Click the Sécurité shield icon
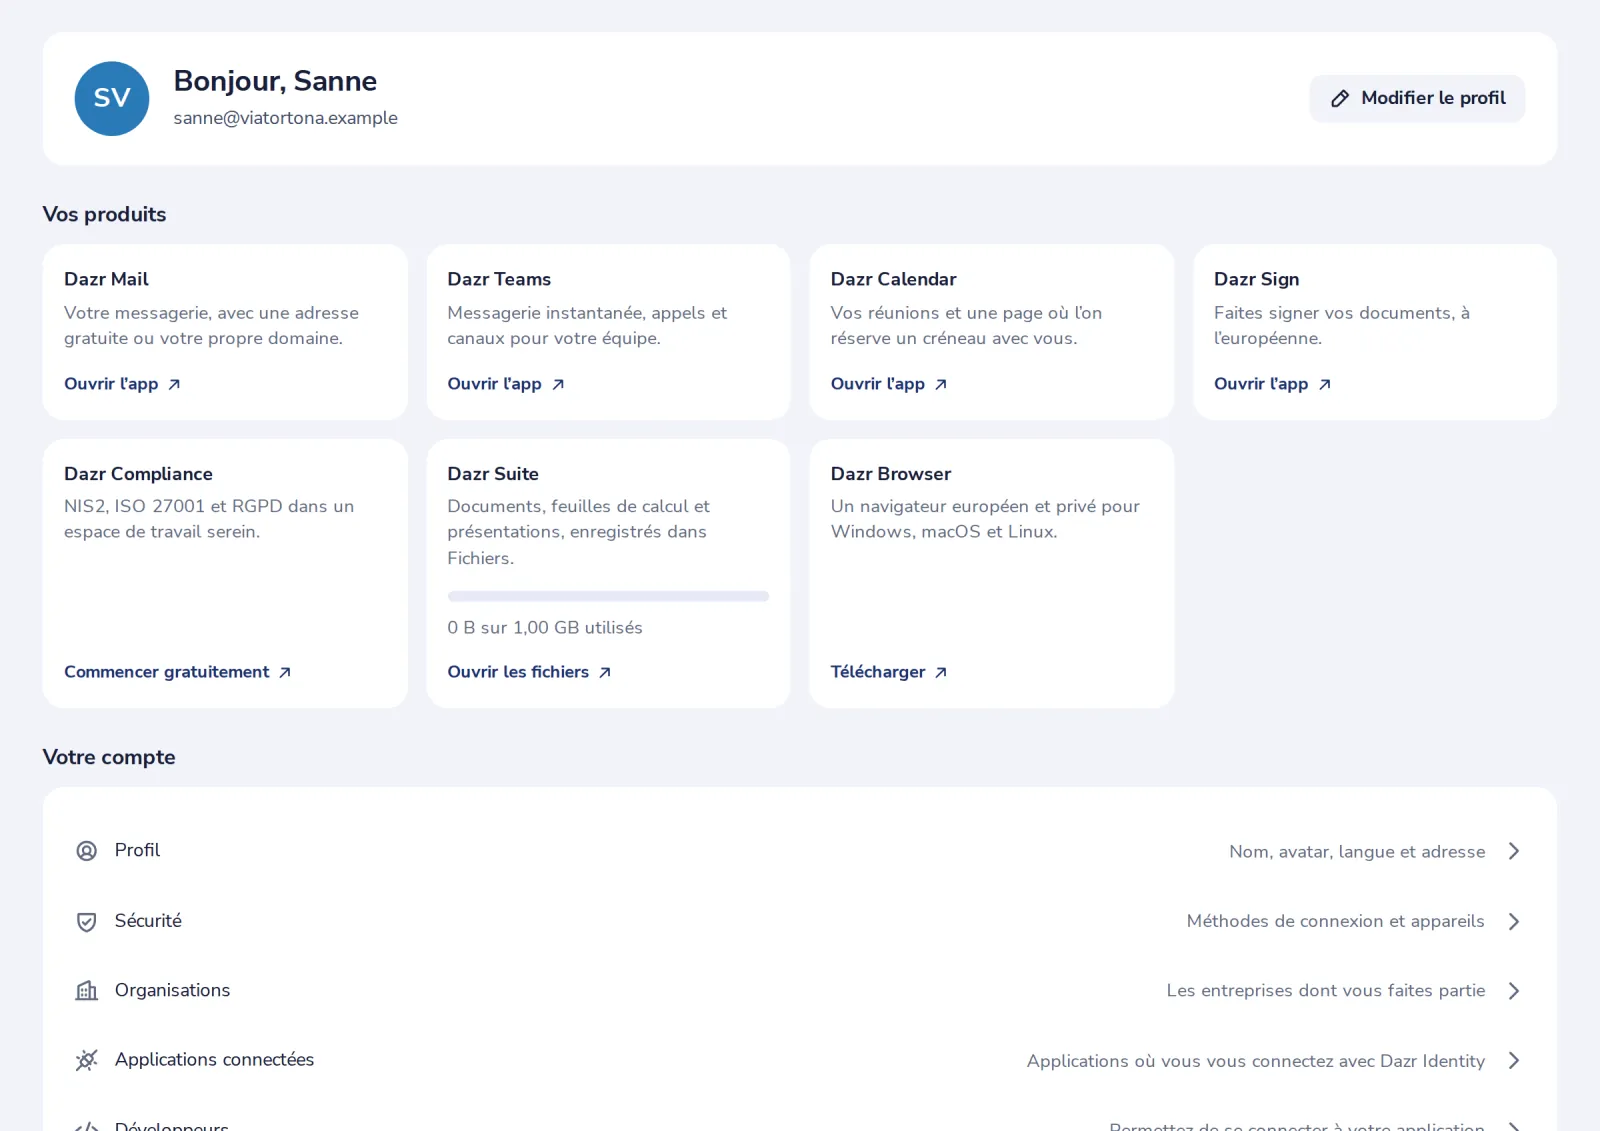 pyautogui.click(x=87, y=921)
